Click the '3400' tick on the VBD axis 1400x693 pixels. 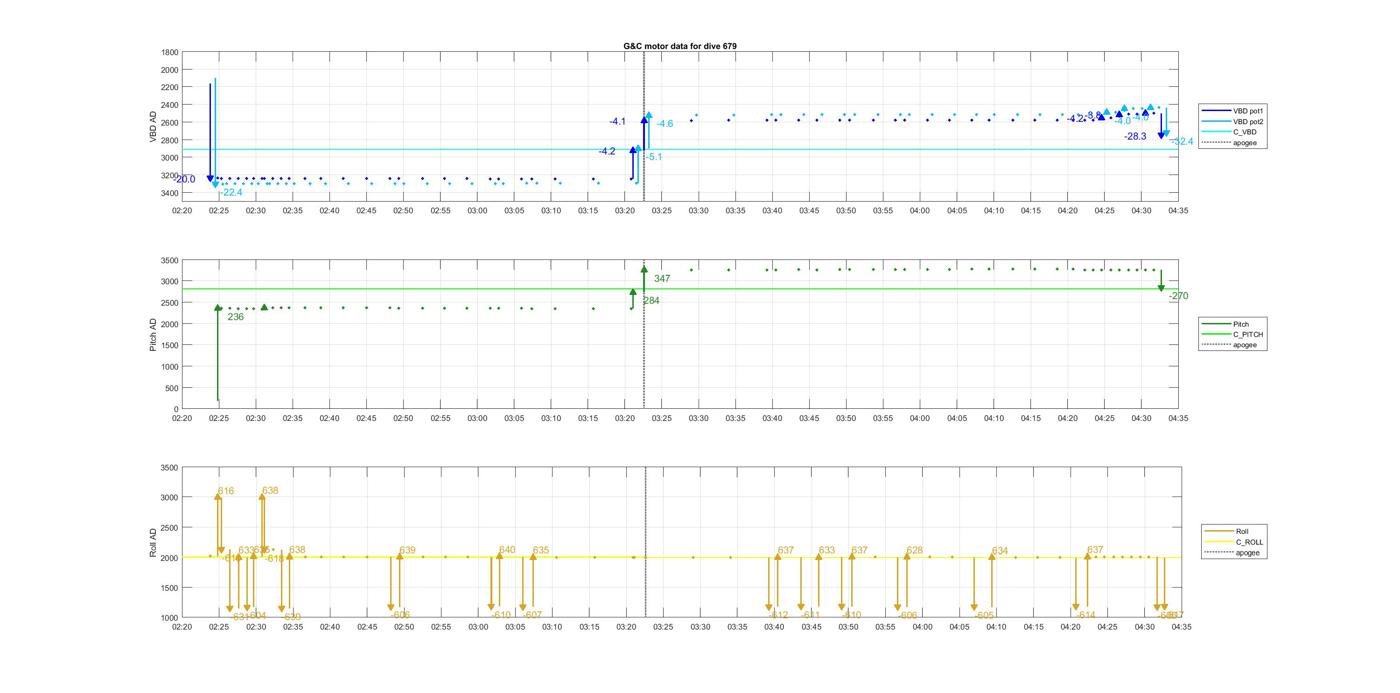(170, 193)
